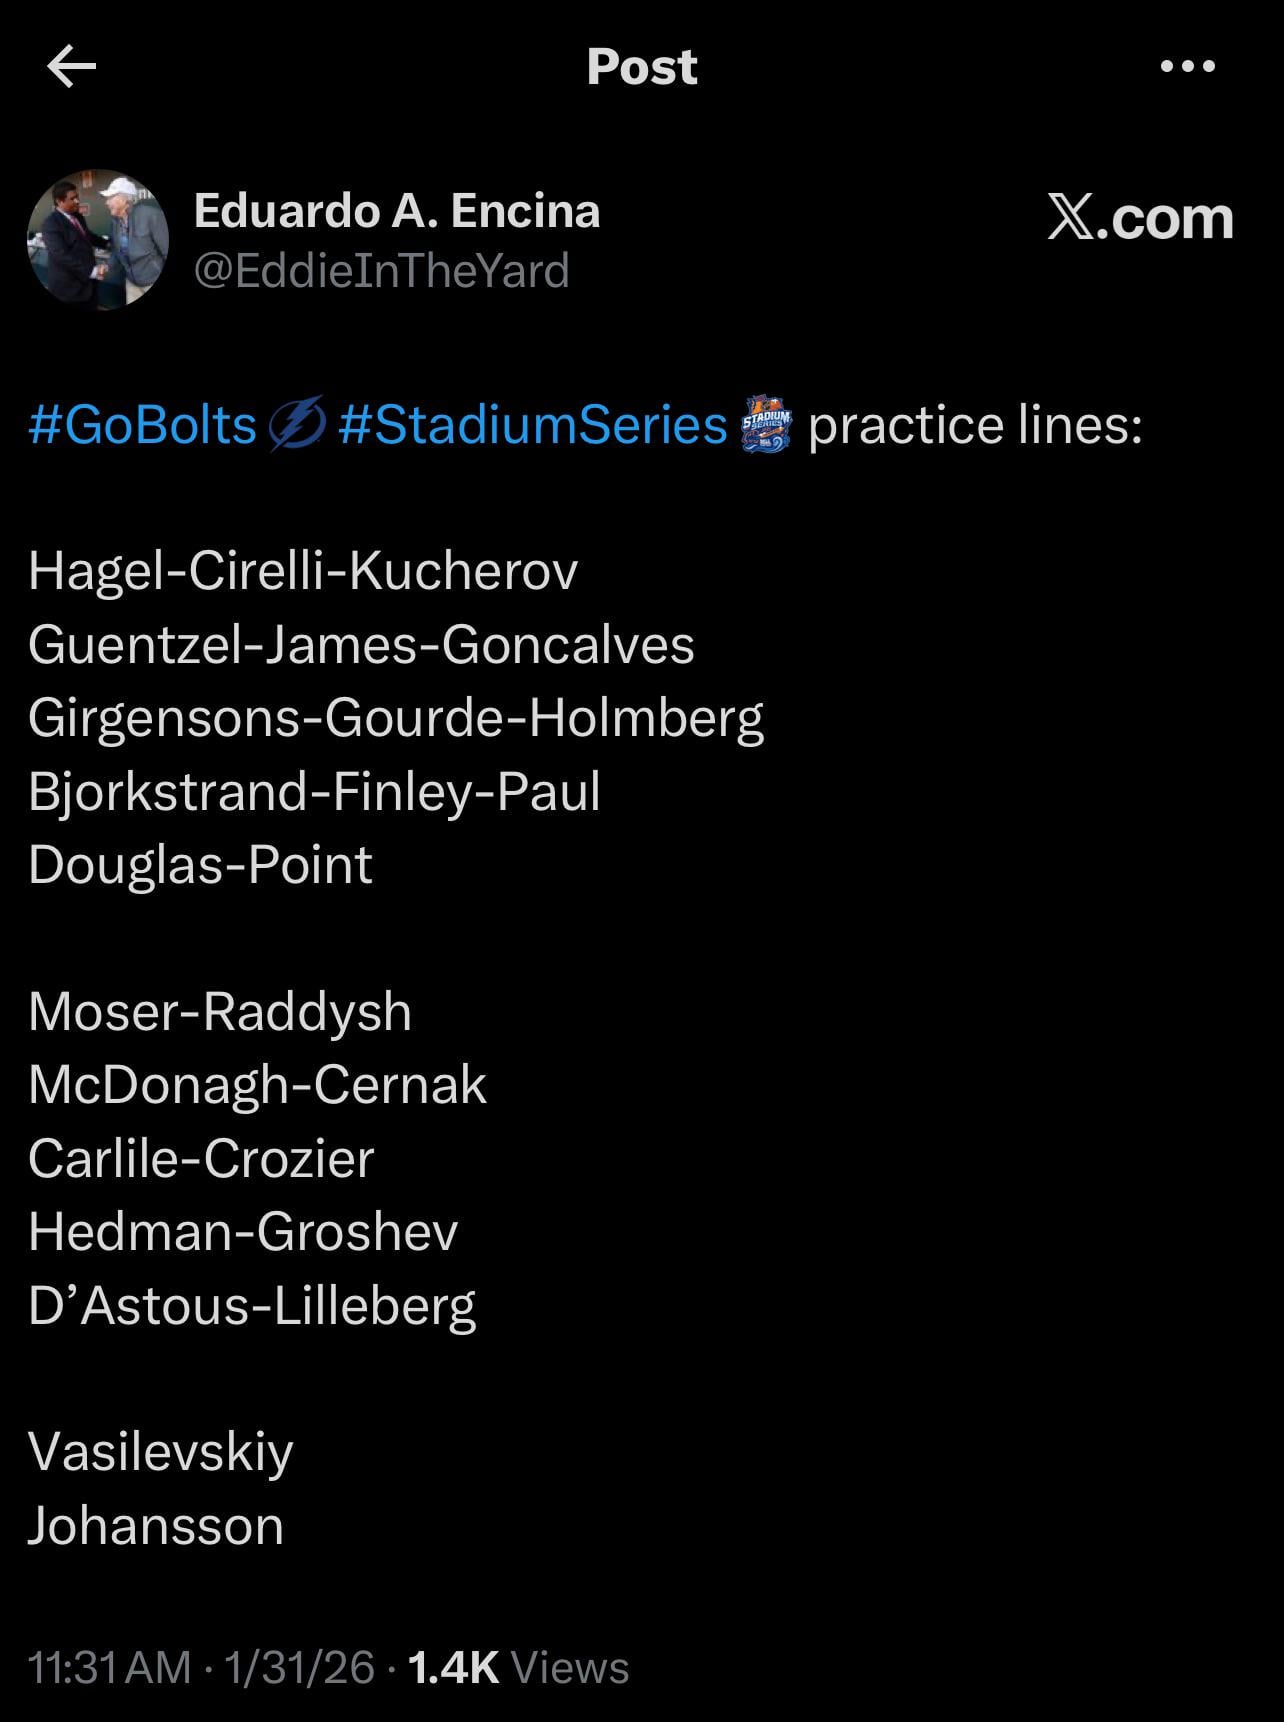Open the #StadiumSeries hashtag
Viewport: 1284px width, 1722px height.
pos(532,425)
